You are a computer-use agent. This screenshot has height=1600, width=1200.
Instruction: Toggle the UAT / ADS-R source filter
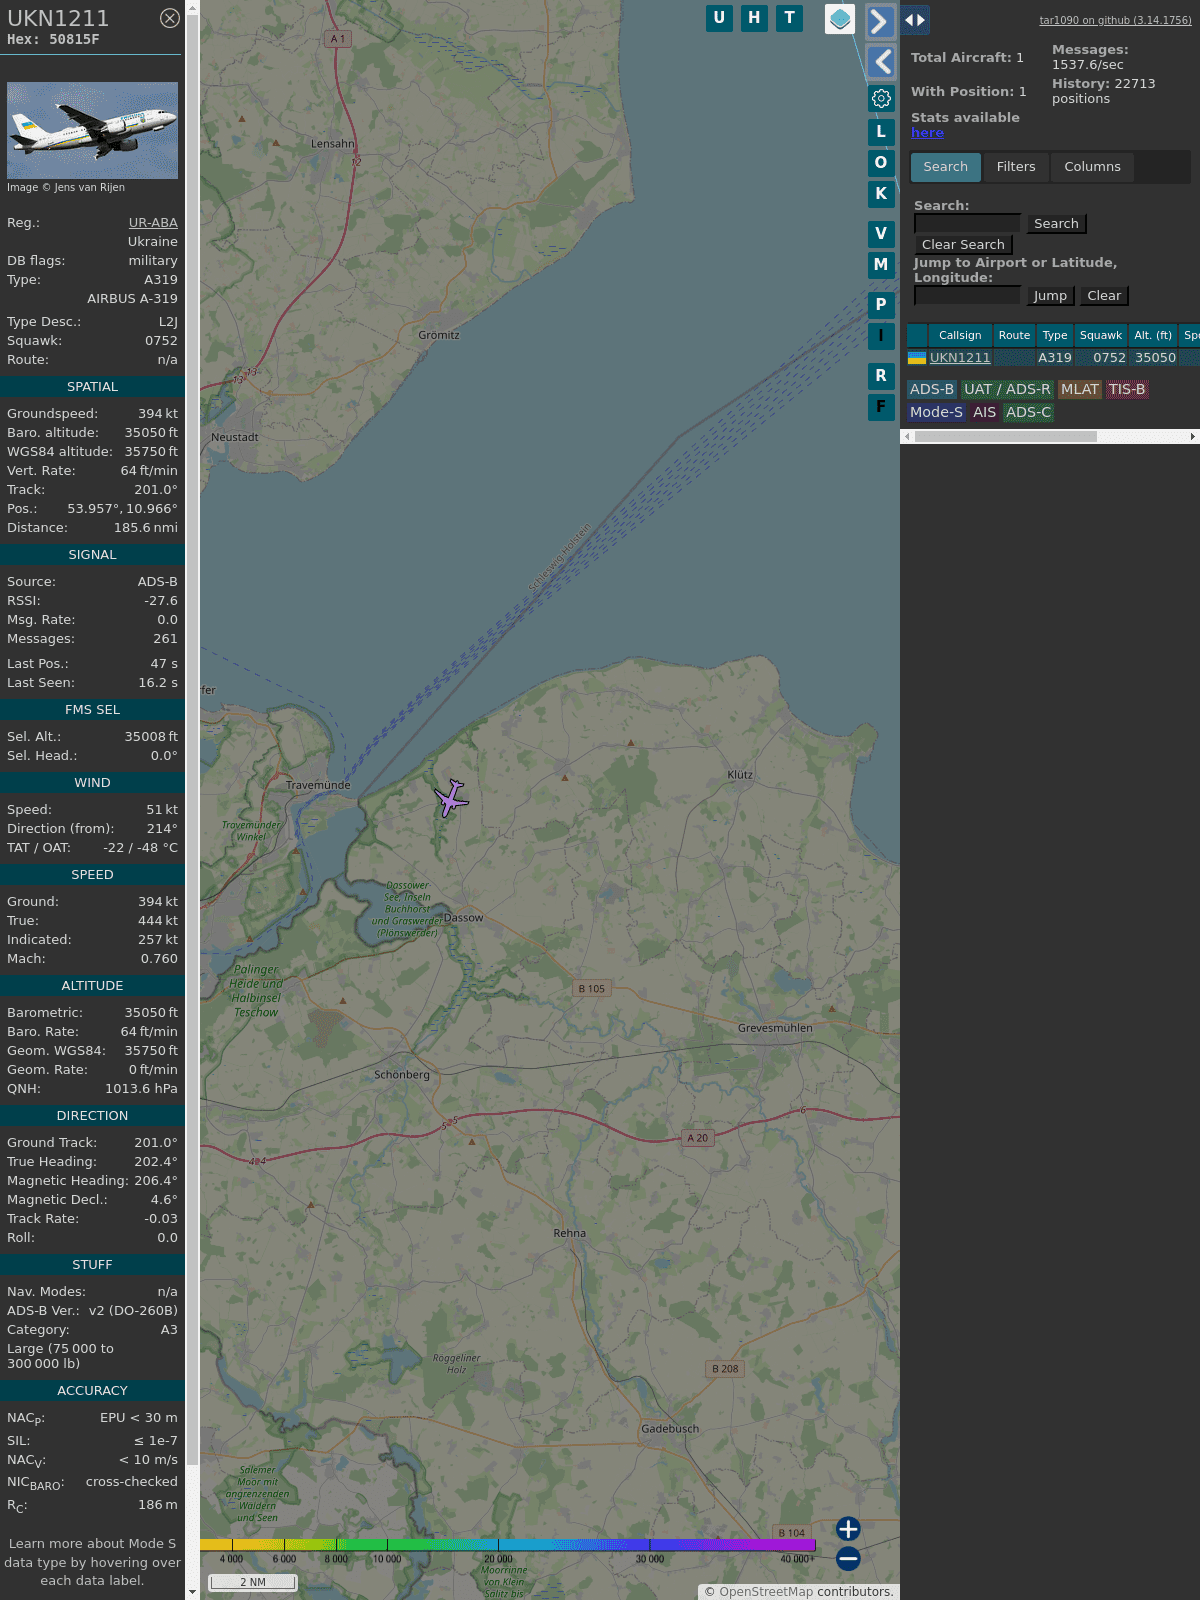point(1007,390)
